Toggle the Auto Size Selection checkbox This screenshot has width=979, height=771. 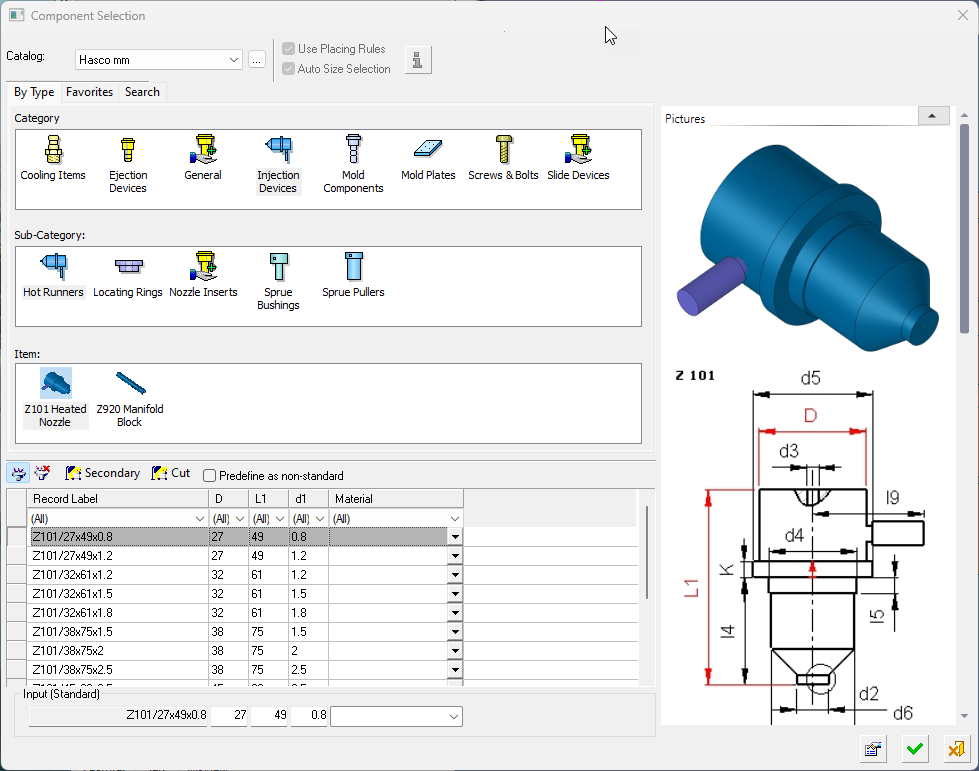pyautogui.click(x=289, y=69)
